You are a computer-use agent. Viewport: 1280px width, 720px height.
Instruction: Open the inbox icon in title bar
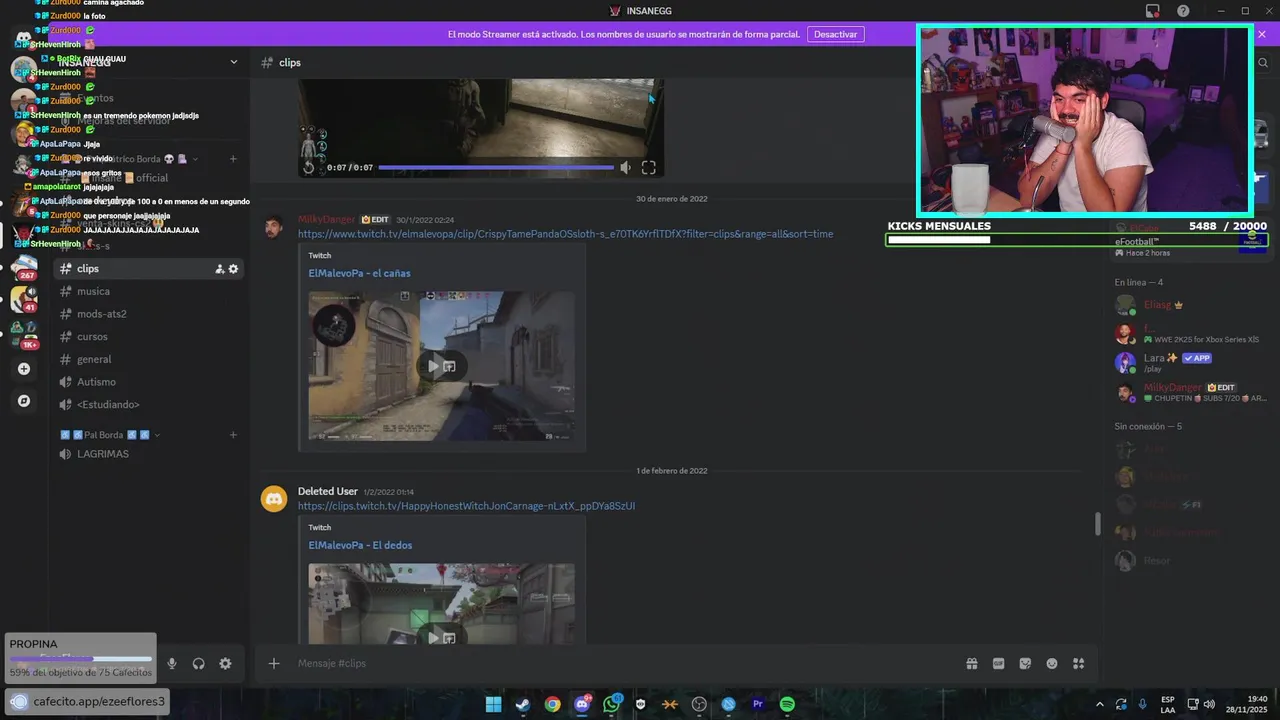click(x=1153, y=11)
